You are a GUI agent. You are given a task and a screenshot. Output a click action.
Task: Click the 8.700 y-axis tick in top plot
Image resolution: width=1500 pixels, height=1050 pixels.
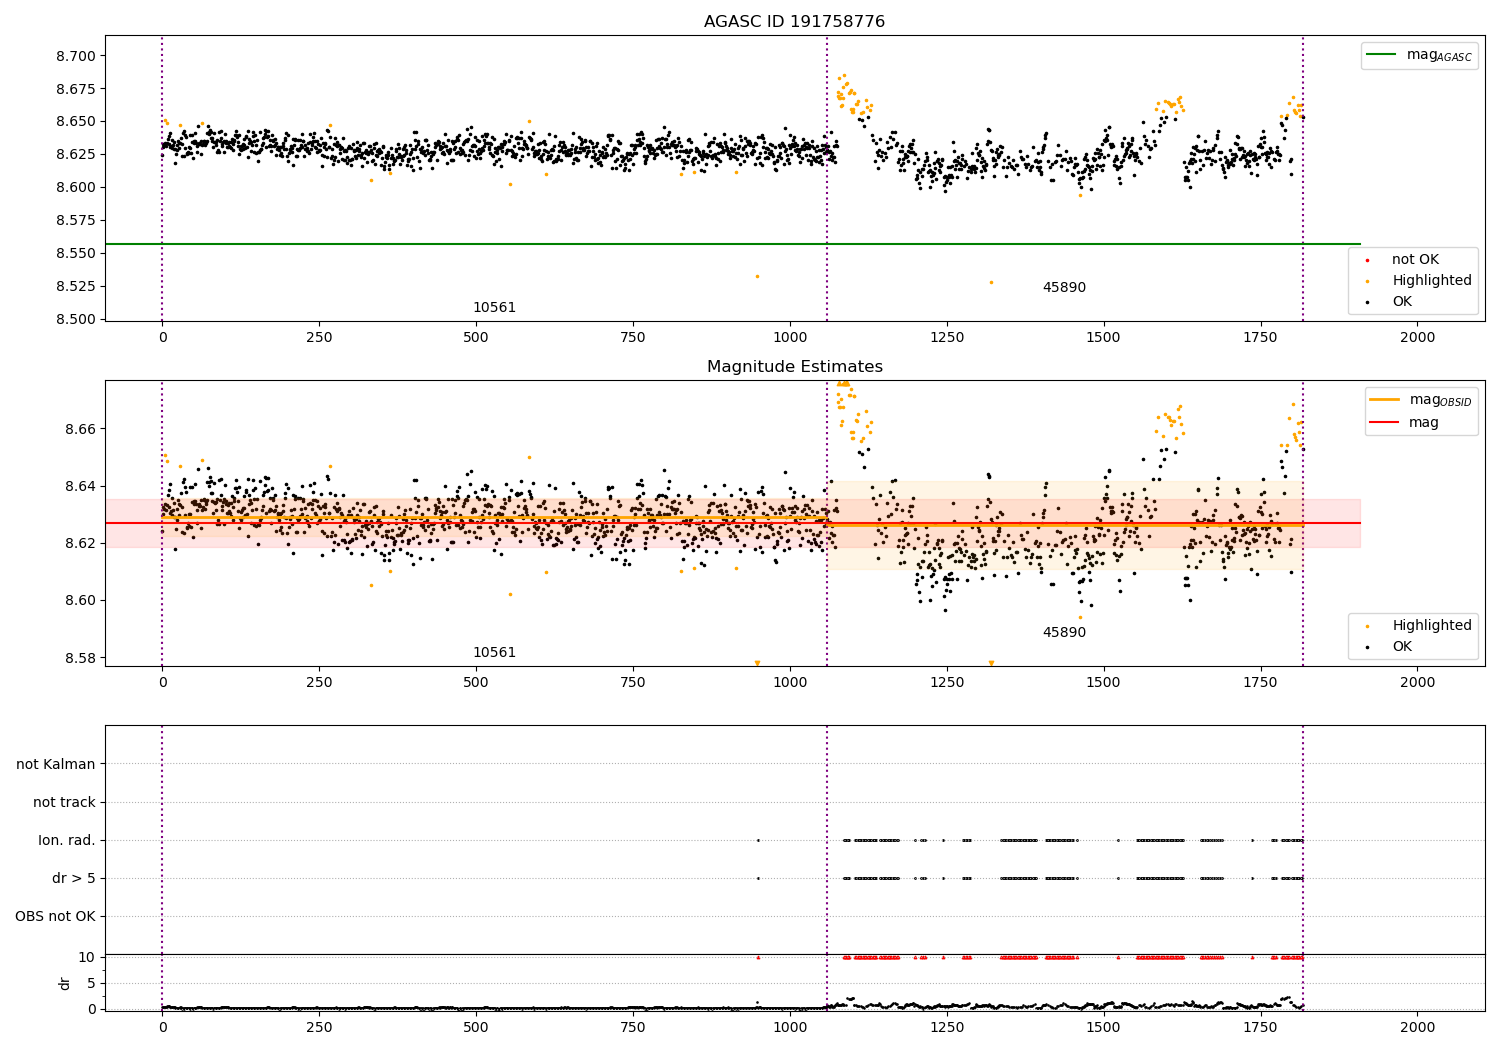pyautogui.click(x=76, y=56)
